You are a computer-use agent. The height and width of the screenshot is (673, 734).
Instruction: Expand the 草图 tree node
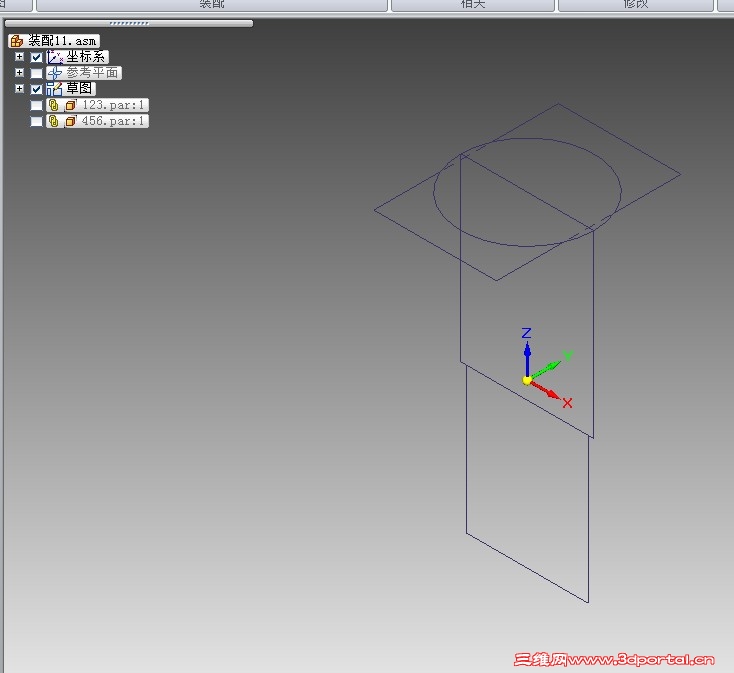[x=19, y=88]
